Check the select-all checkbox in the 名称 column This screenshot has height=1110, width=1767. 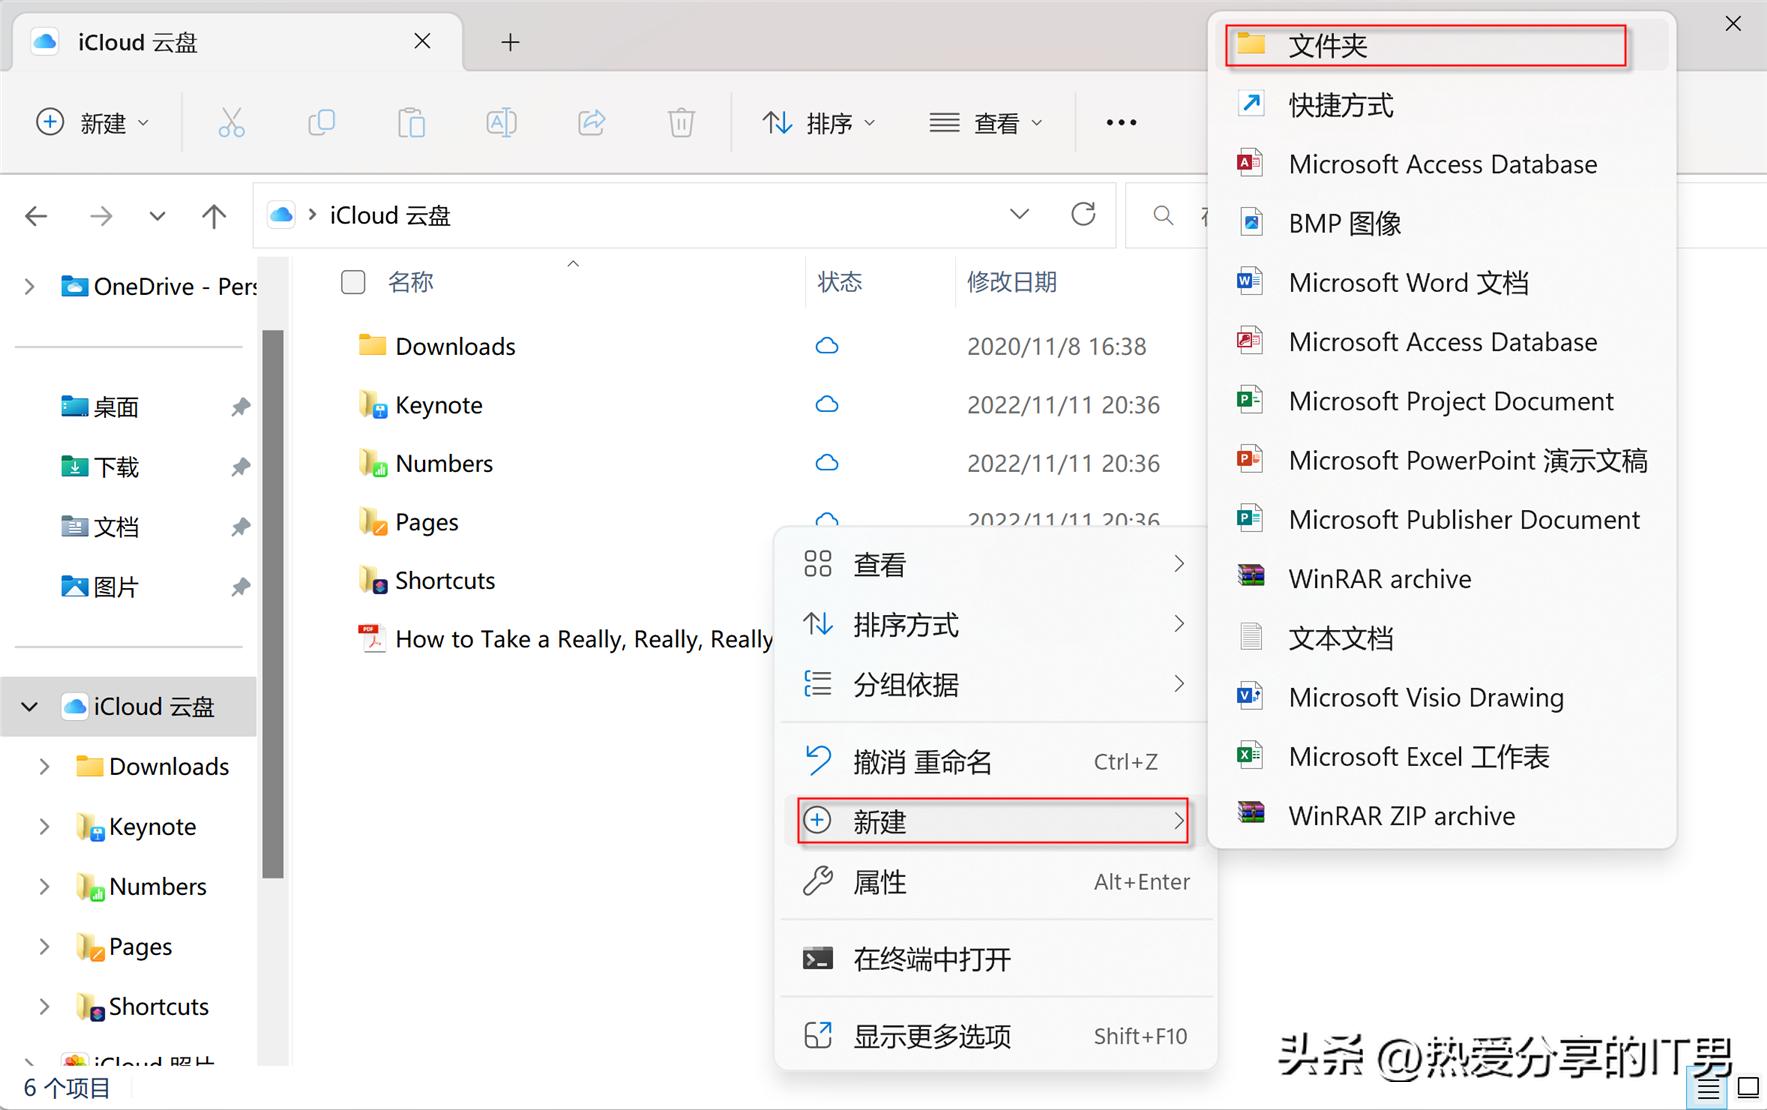pos(353,282)
